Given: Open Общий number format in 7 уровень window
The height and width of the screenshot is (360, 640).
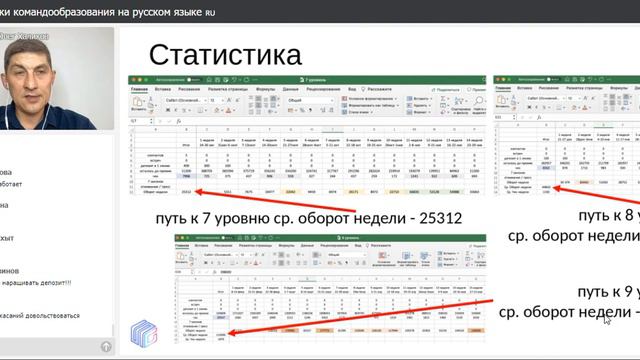Looking at the screenshot, I should pyautogui.click(x=310, y=100).
